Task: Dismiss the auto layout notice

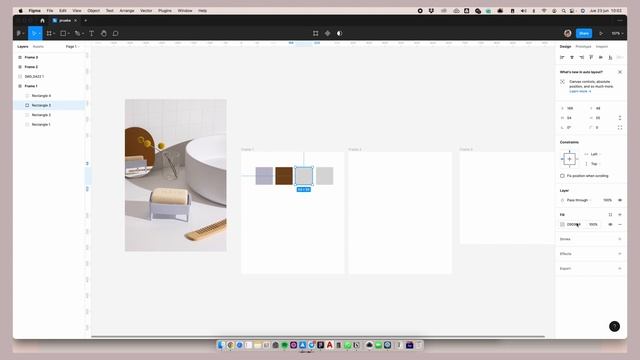Action: [620, 72]
